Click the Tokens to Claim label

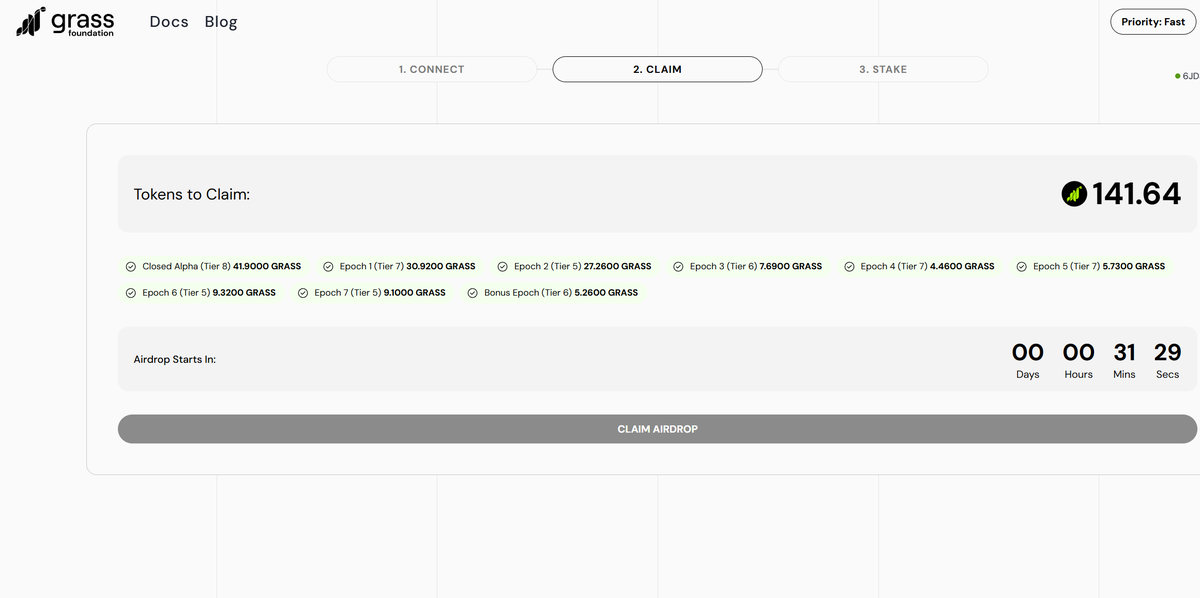coord(192,194)
